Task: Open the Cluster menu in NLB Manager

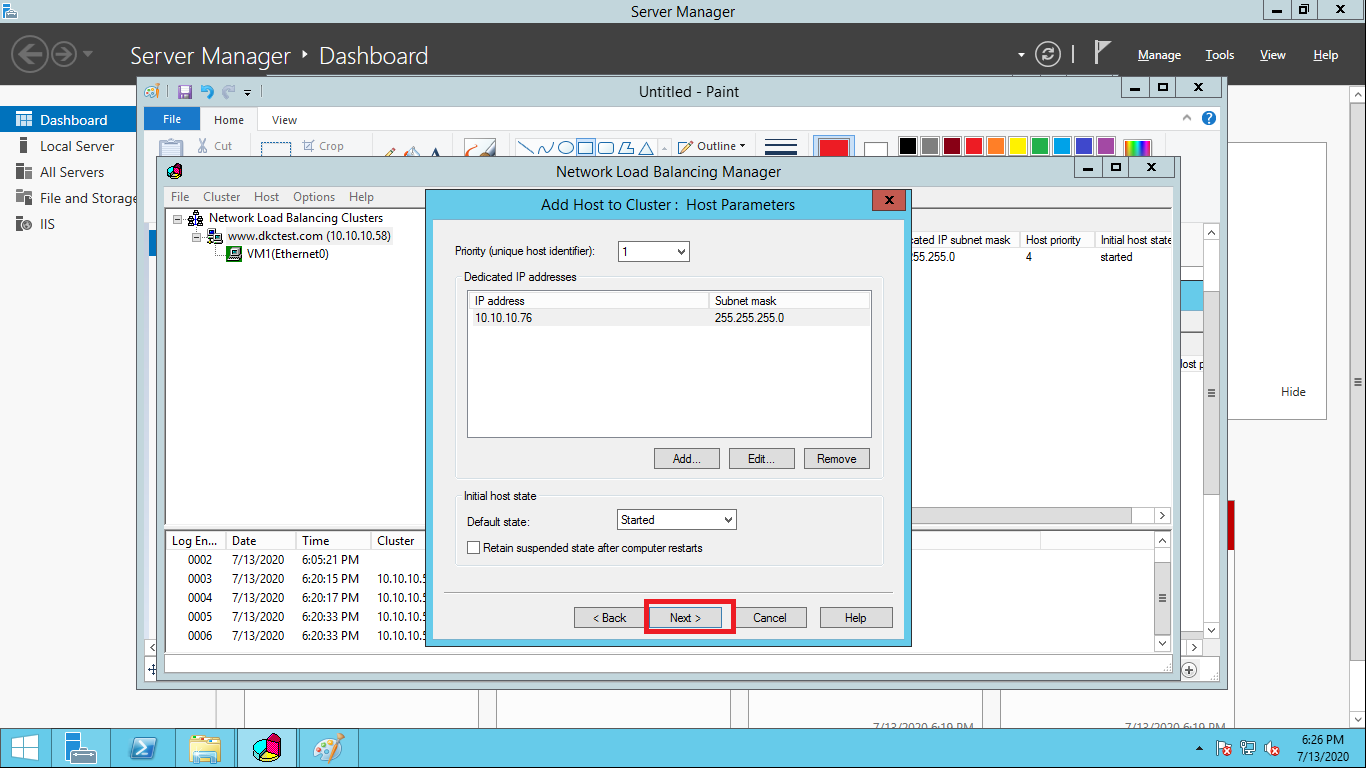Action: [222, 197]
